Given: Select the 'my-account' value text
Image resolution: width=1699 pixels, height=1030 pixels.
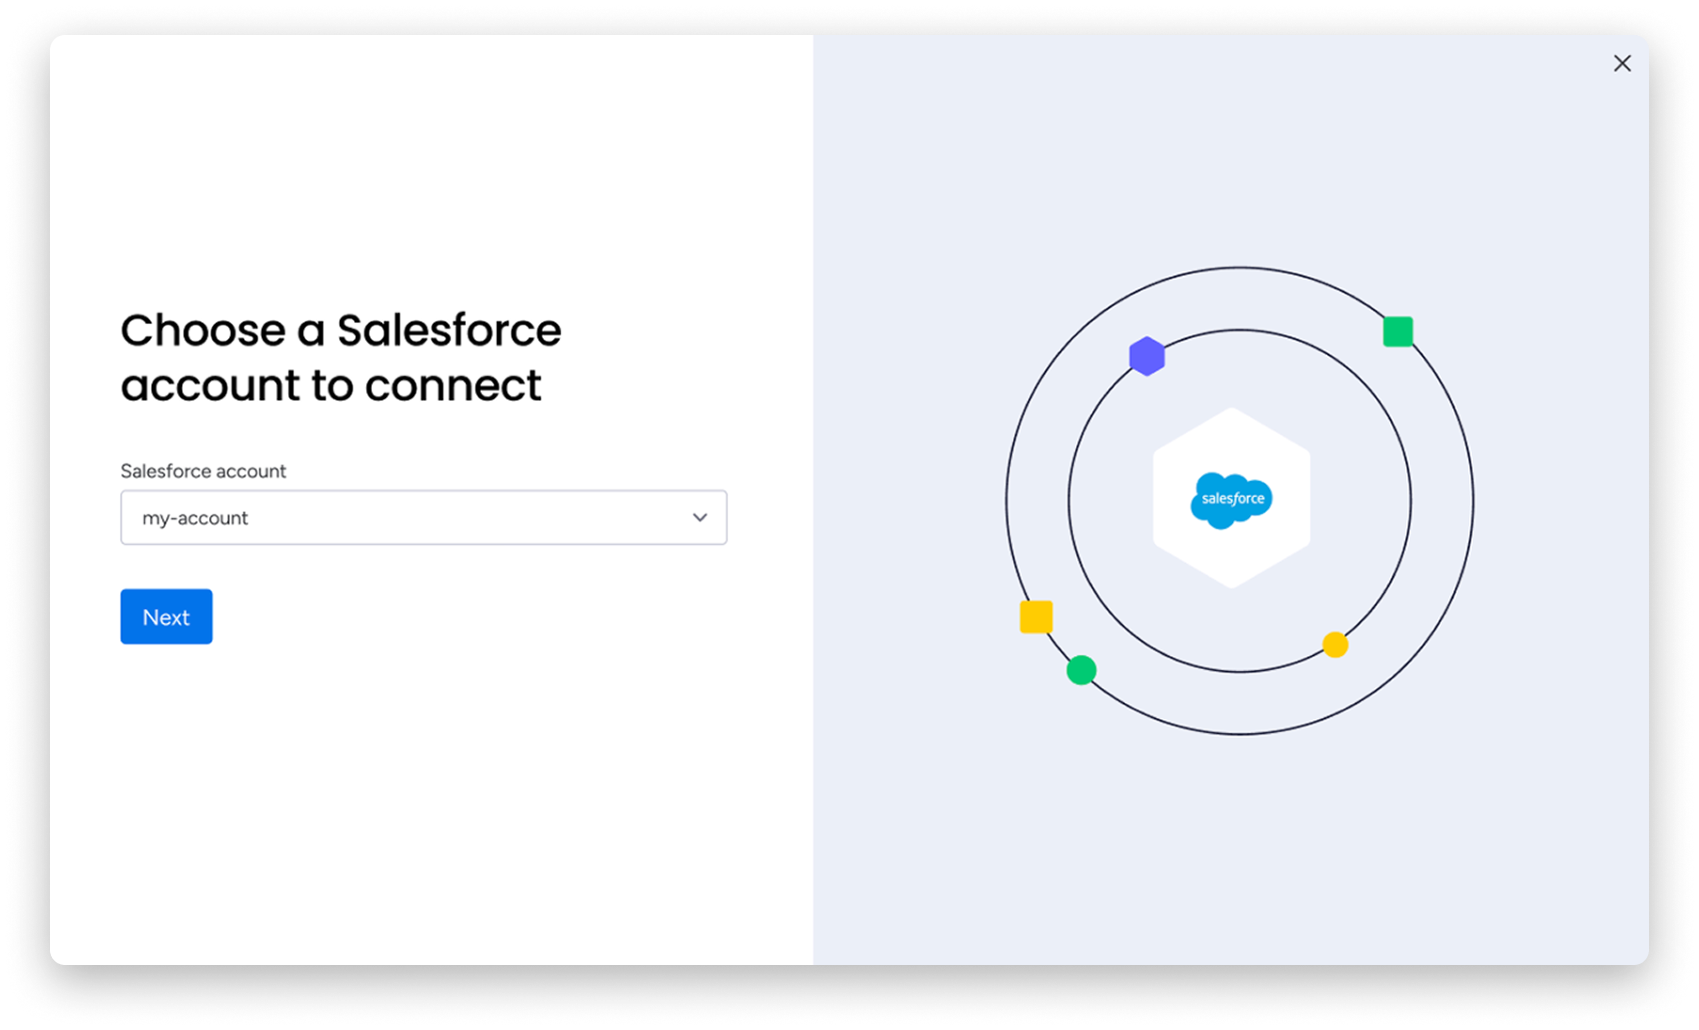Looking at the screenshot, I should (195, 518).
